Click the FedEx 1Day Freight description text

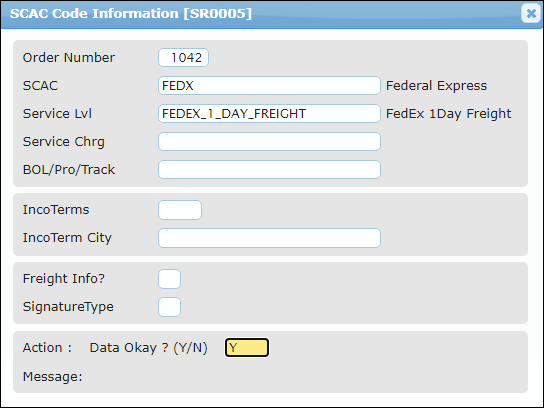point(449,114)
